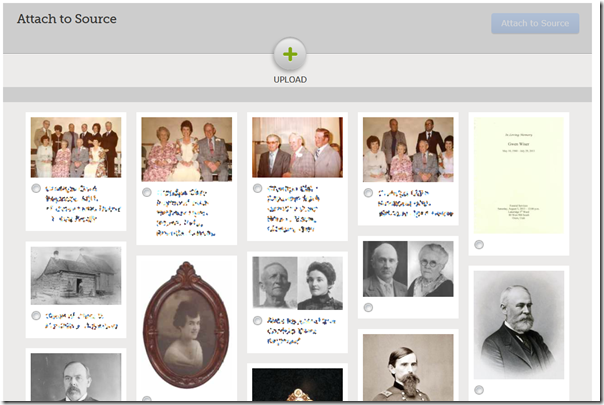The width and height of the screenshot is (604, 405).
Task: Select radio button below bearded man engraving
Action: (479, 389)
